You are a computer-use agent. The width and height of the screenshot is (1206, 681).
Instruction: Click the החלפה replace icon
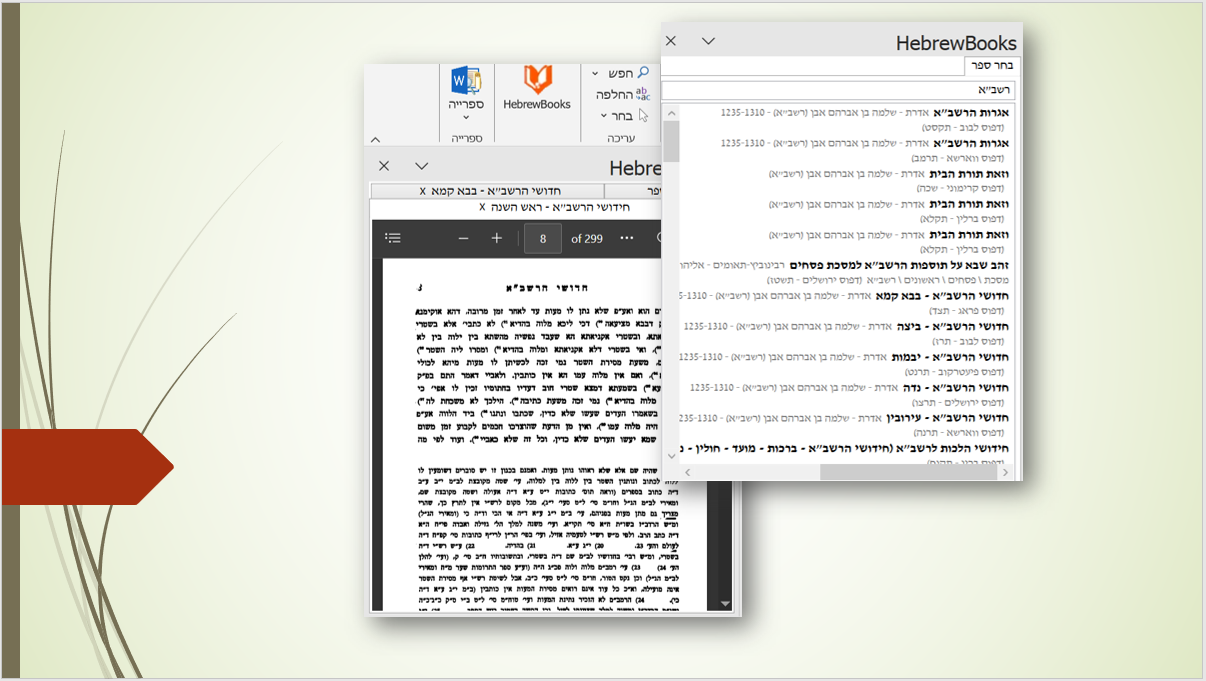[643, 94]
